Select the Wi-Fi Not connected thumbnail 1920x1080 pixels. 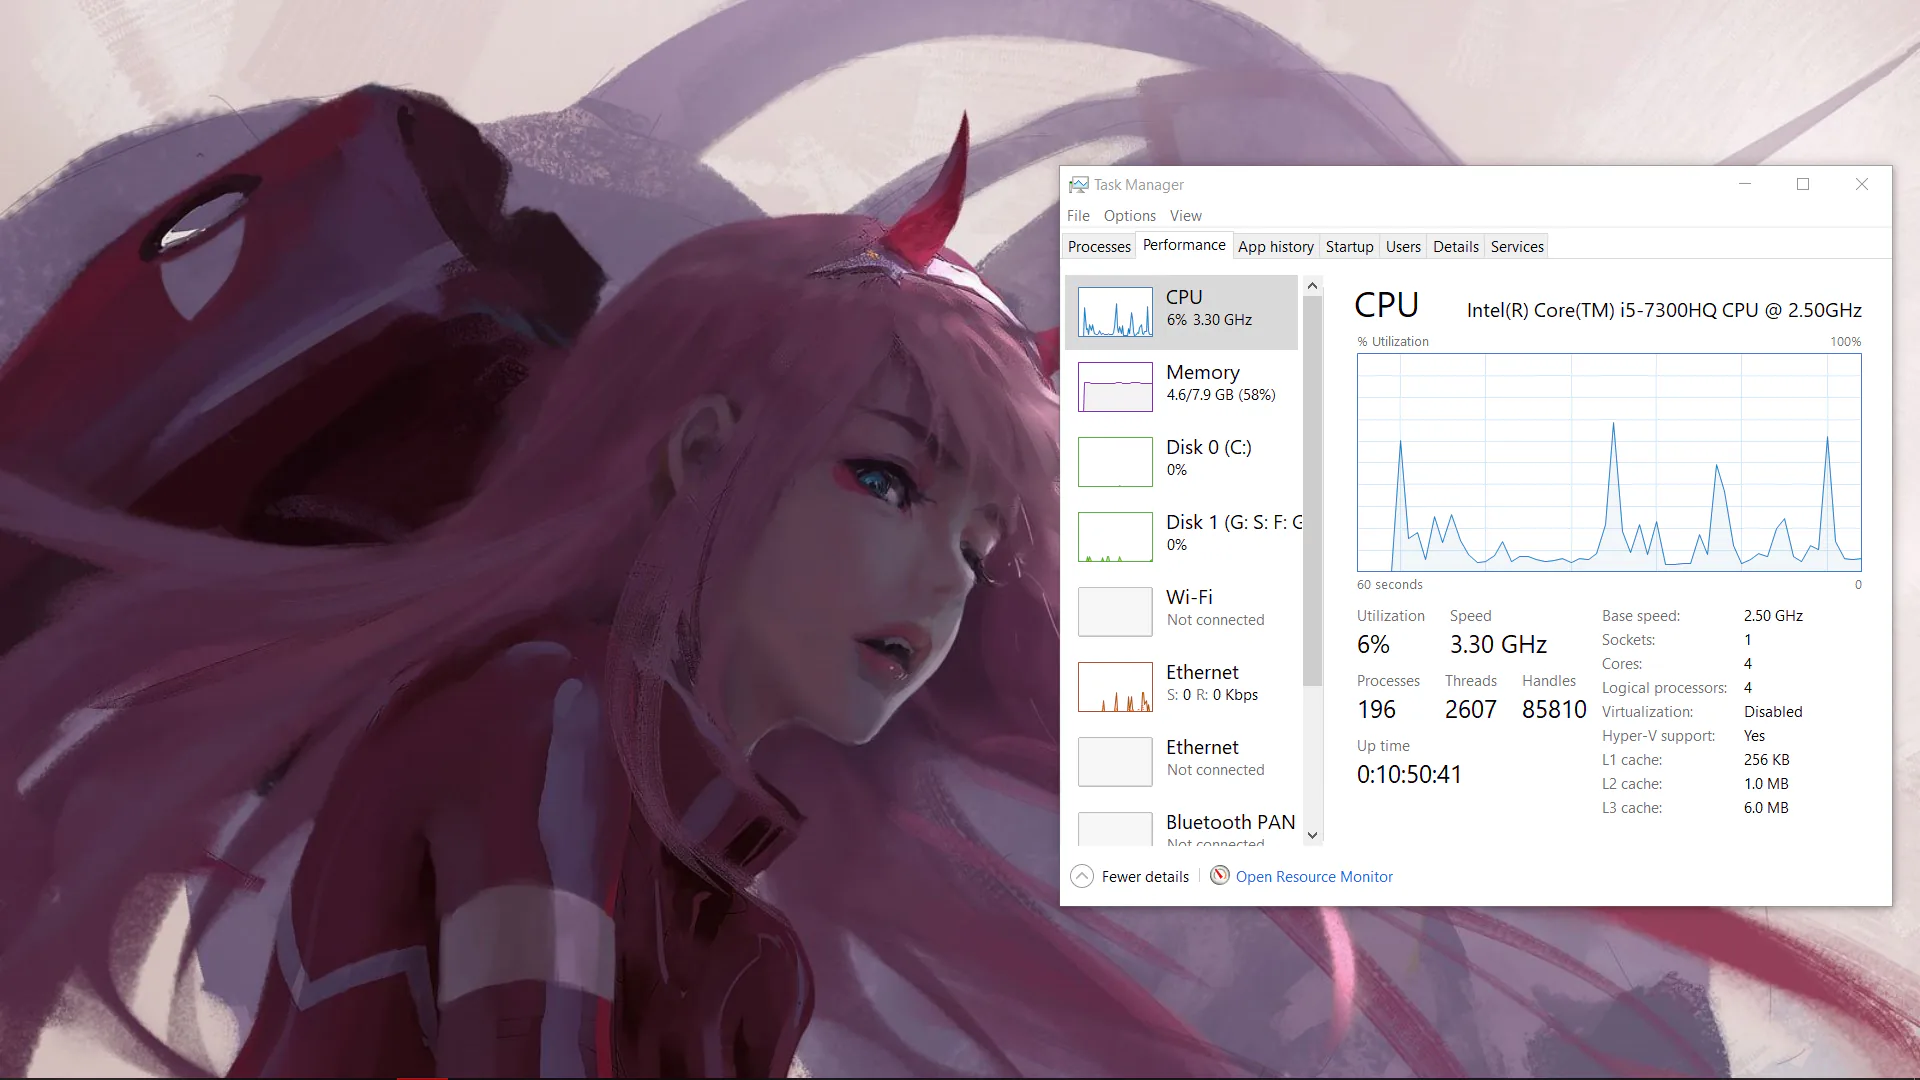point(1115,612)
